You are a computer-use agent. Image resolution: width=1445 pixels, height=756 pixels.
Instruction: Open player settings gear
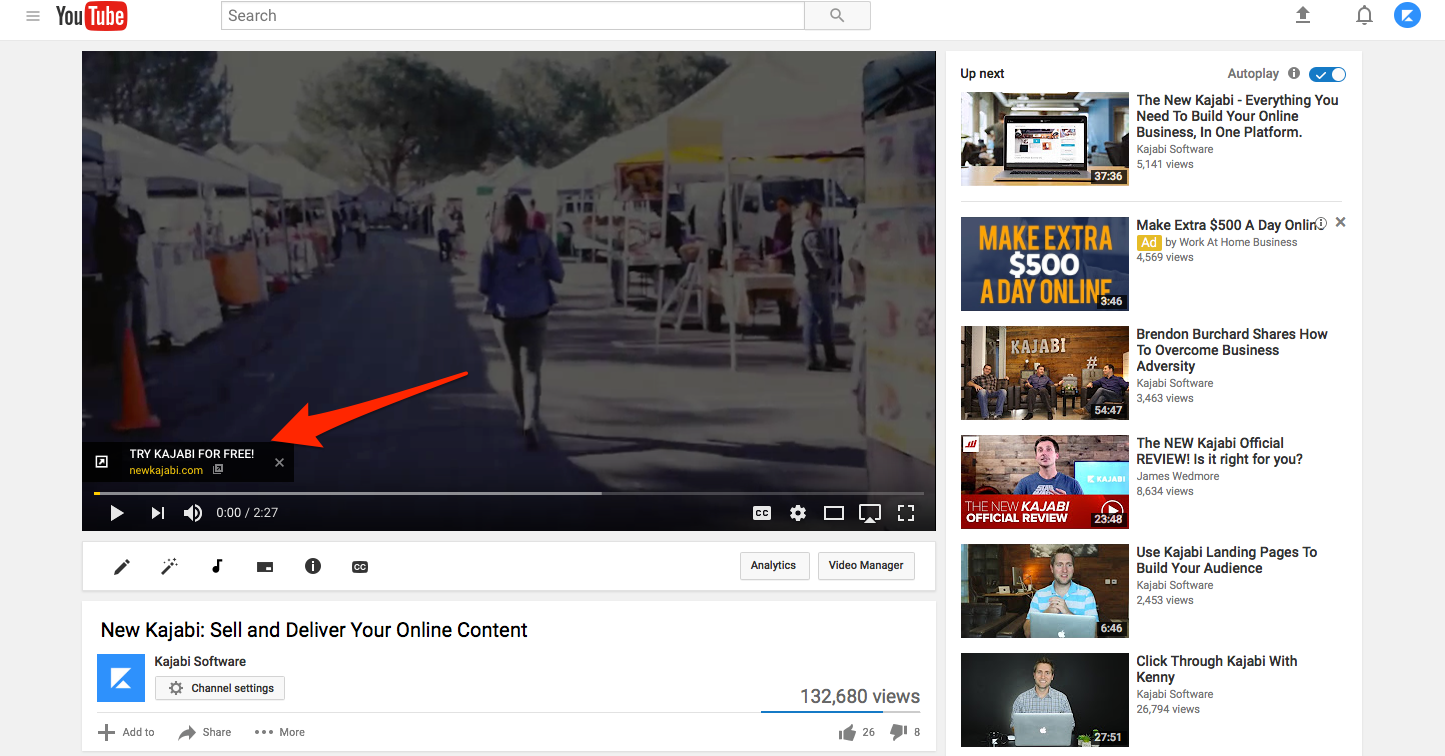pos(798,513)
